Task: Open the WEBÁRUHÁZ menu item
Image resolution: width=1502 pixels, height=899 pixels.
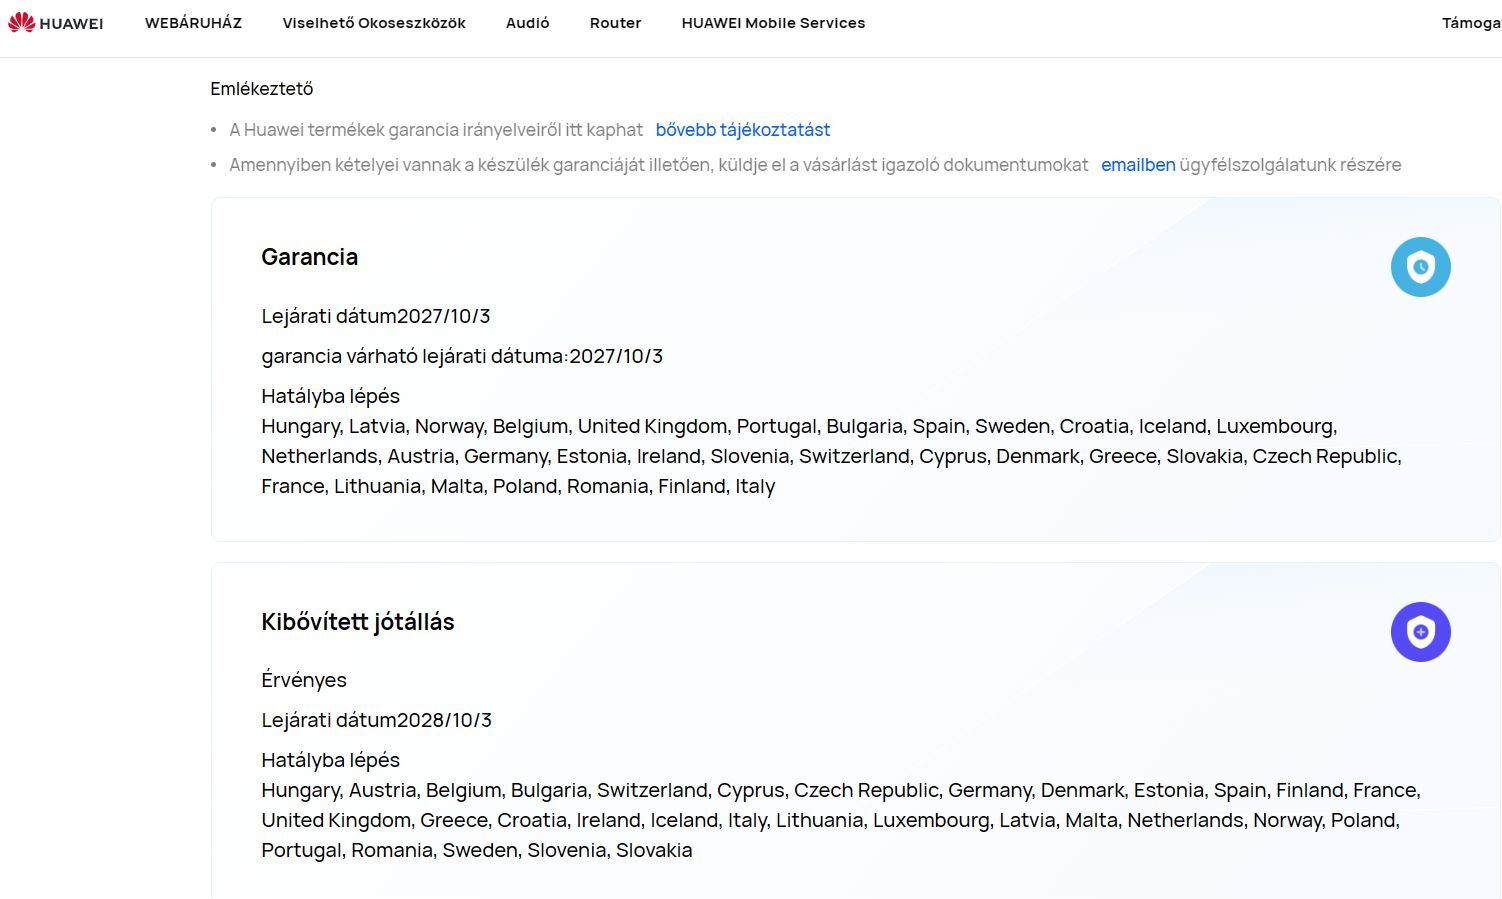Action: (193, 23)
